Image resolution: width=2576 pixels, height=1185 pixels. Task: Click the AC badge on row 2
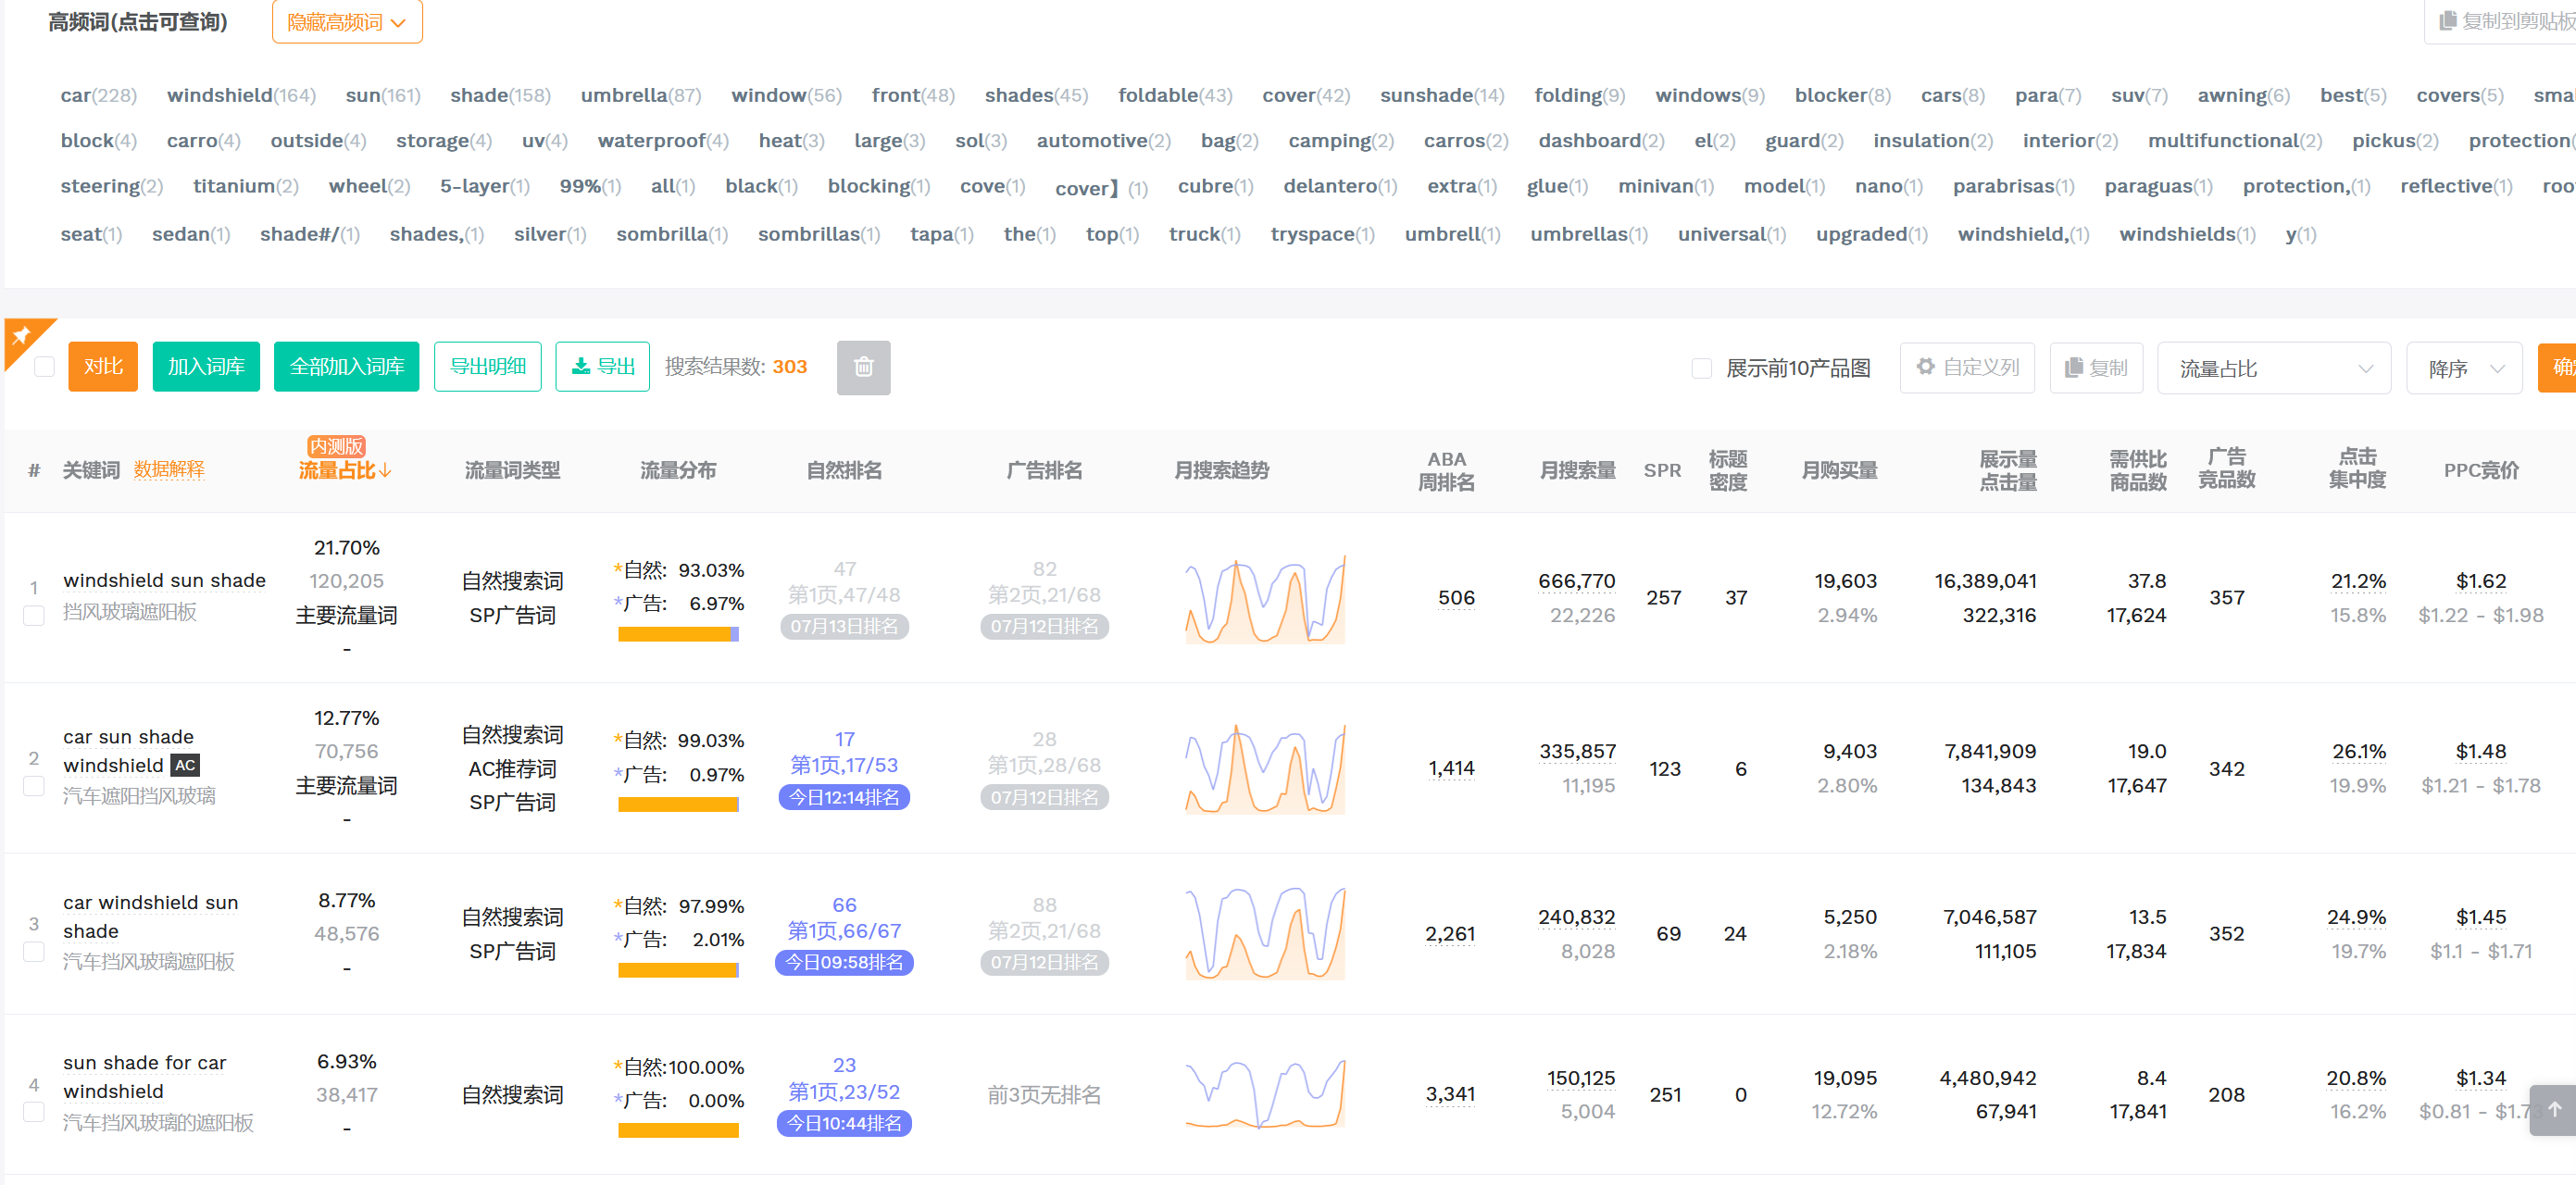(x=185, y=765)
